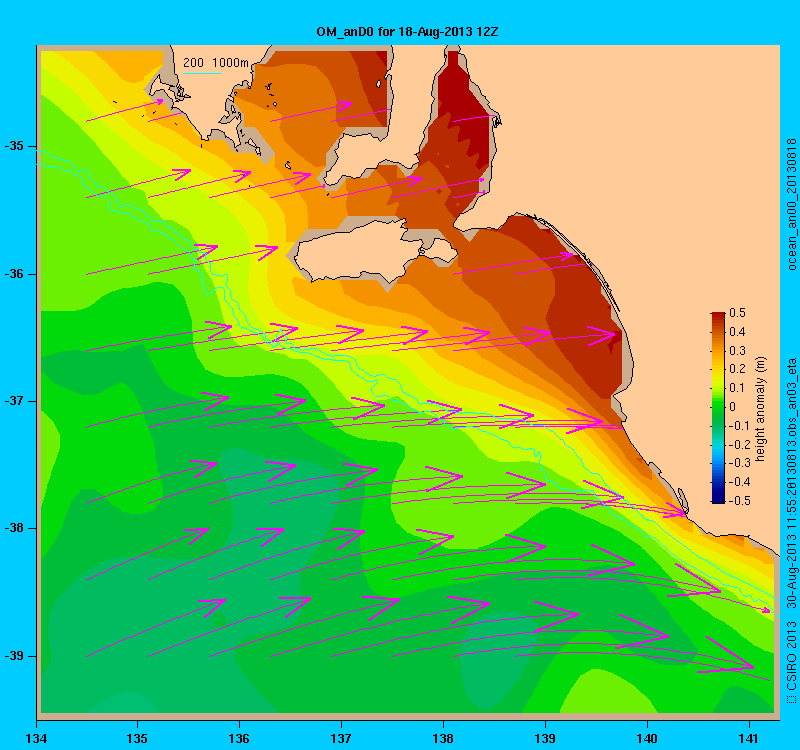Image resolution: width=800 pixels, height=750 pixels.
Task: Click the 136 longitude axis label
Action: pos(239,739)
